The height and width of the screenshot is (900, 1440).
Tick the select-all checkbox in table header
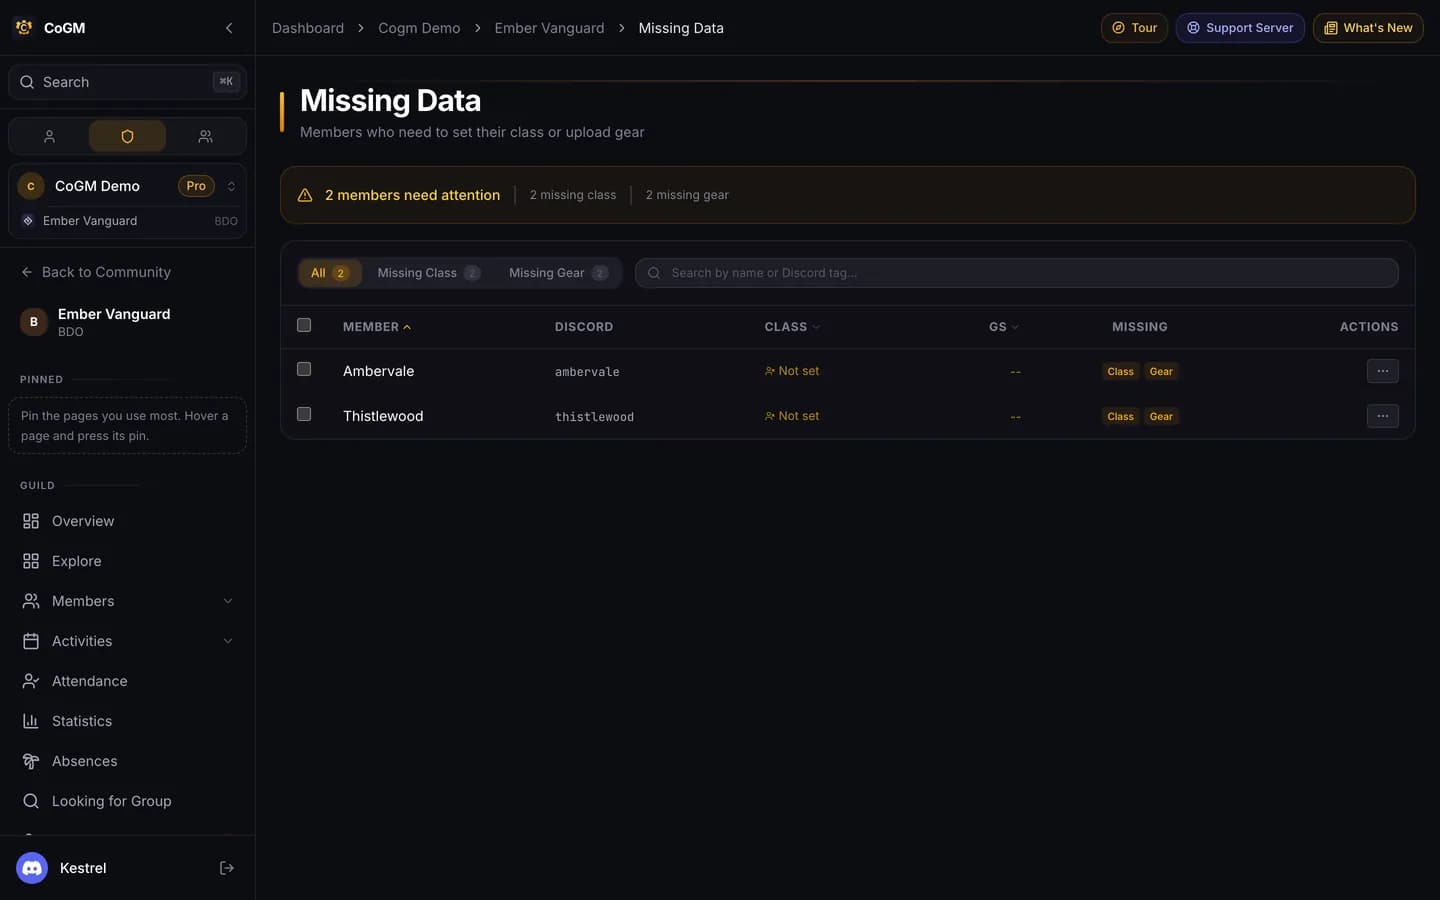click(304, 325)
